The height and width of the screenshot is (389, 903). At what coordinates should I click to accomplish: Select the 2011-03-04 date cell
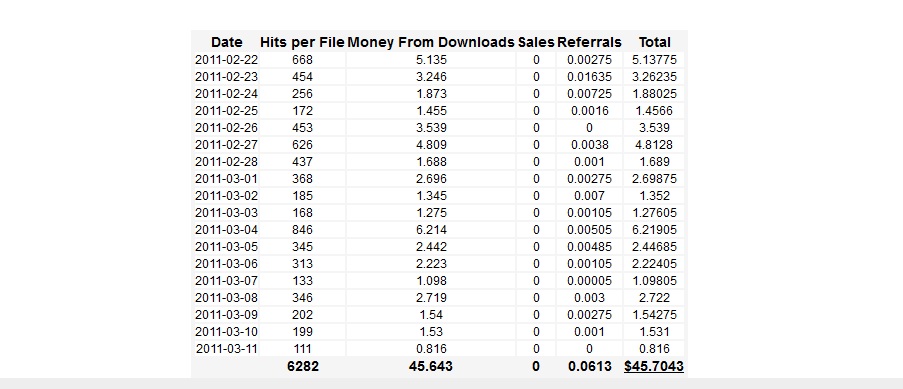point(226,230)
